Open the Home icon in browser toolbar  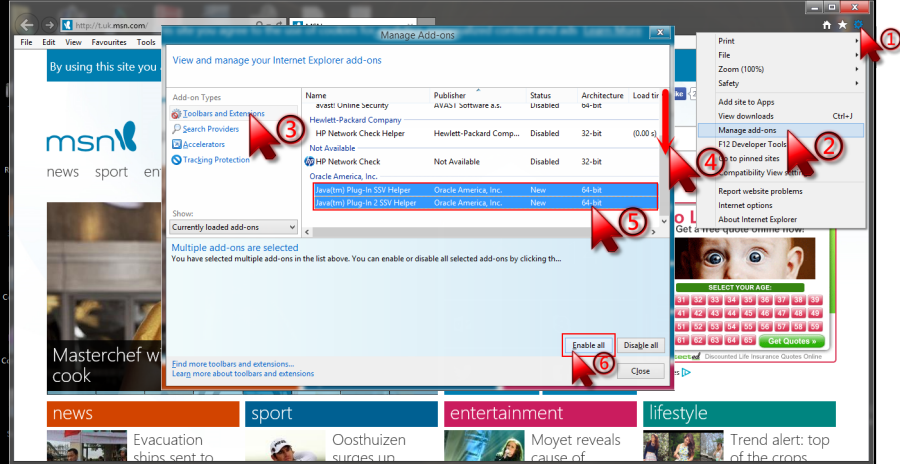827,25
